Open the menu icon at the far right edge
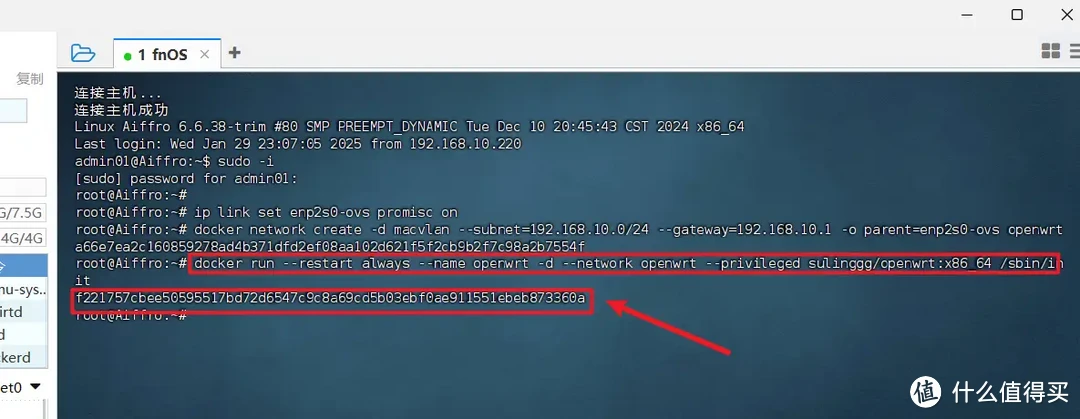Viewport: 1080px width, 419px height. pos(1074,51)
